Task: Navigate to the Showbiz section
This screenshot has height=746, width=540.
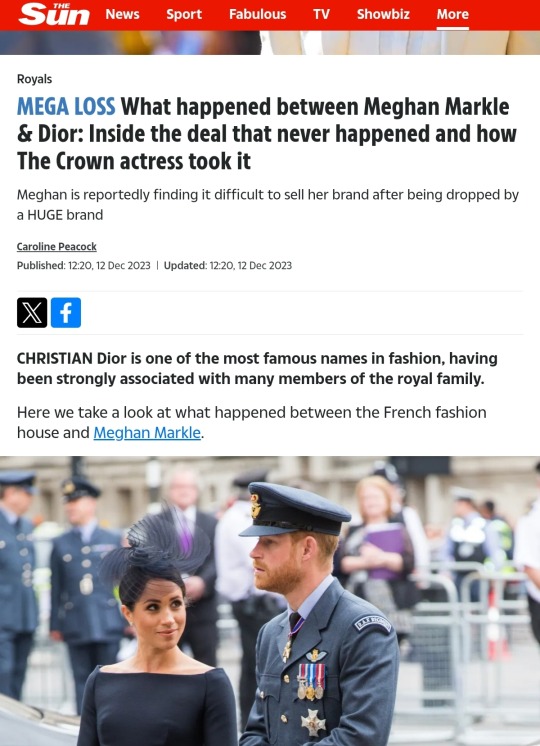Action: tap(383, 14)
